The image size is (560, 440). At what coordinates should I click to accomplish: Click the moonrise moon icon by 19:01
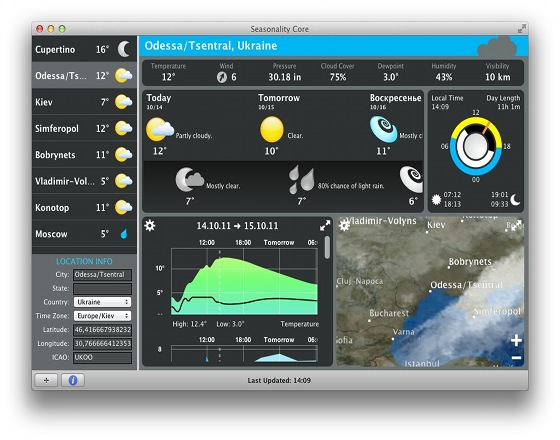(x=515, y=200)
